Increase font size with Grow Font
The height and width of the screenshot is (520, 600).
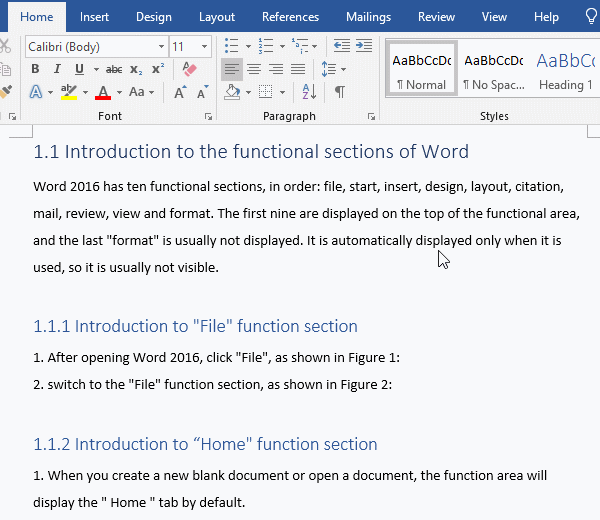click(180, 92)
